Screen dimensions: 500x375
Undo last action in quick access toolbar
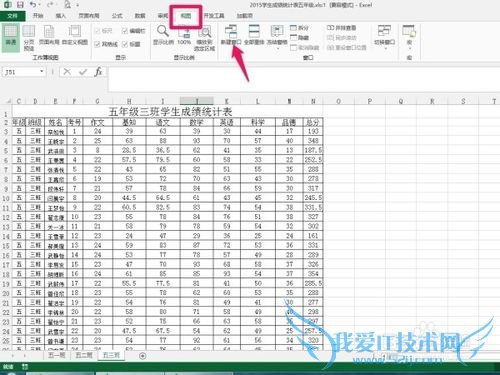tap(33, 5)
